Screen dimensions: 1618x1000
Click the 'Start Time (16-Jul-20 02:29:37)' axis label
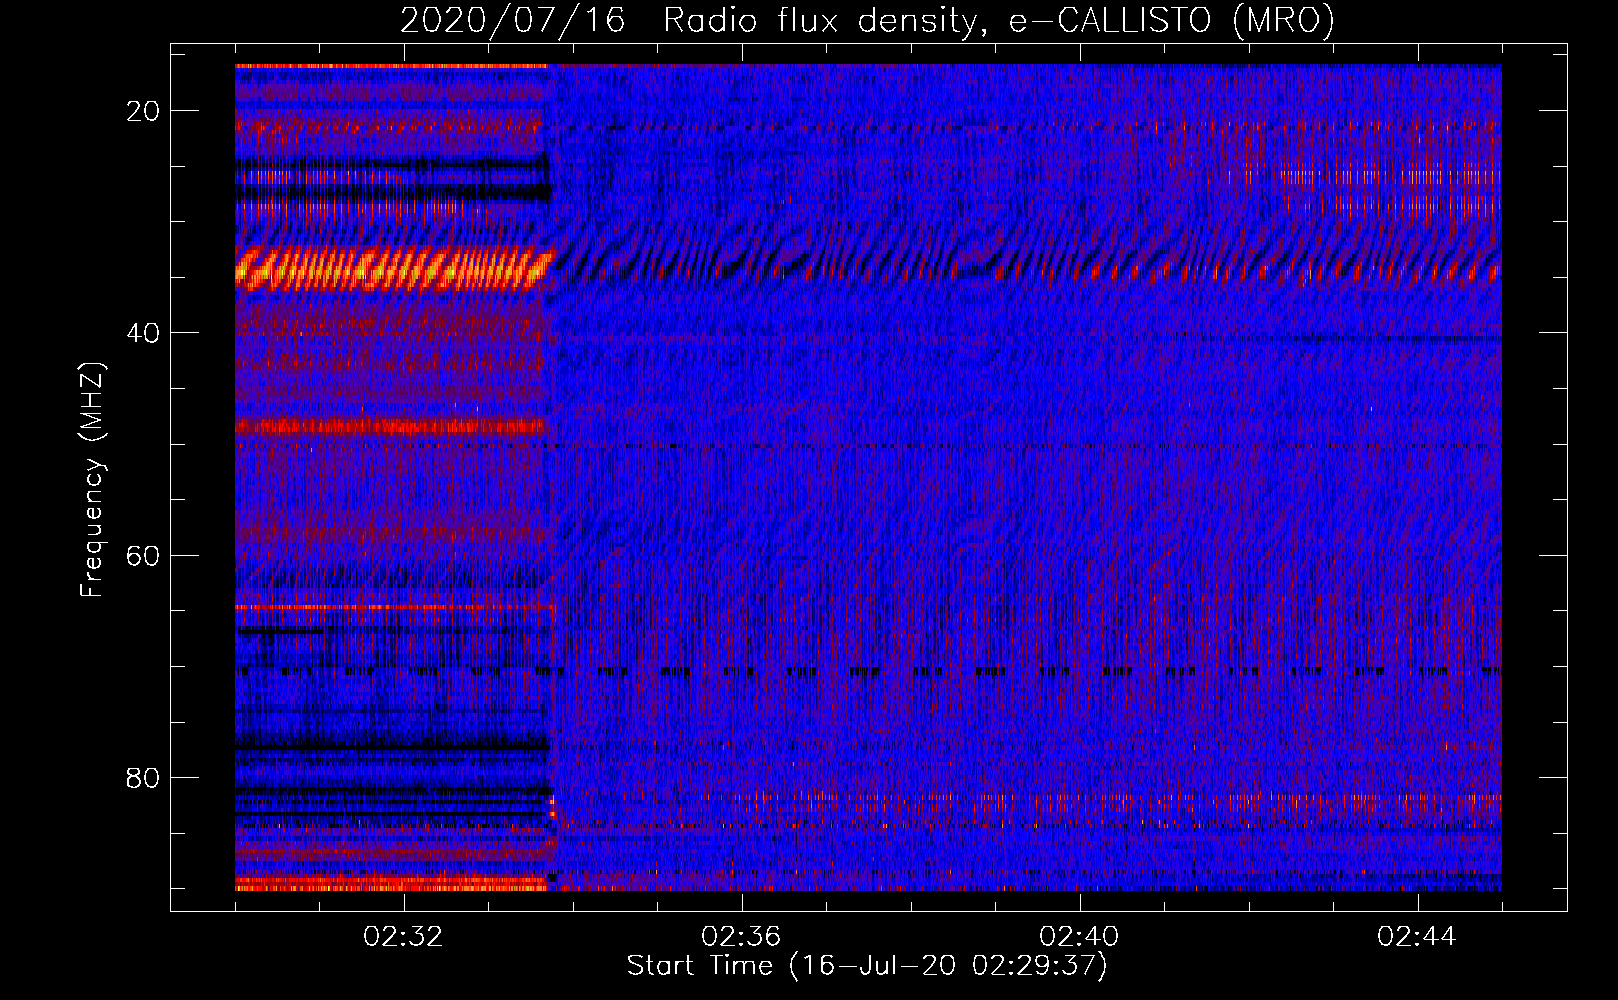tap(867, 966)
